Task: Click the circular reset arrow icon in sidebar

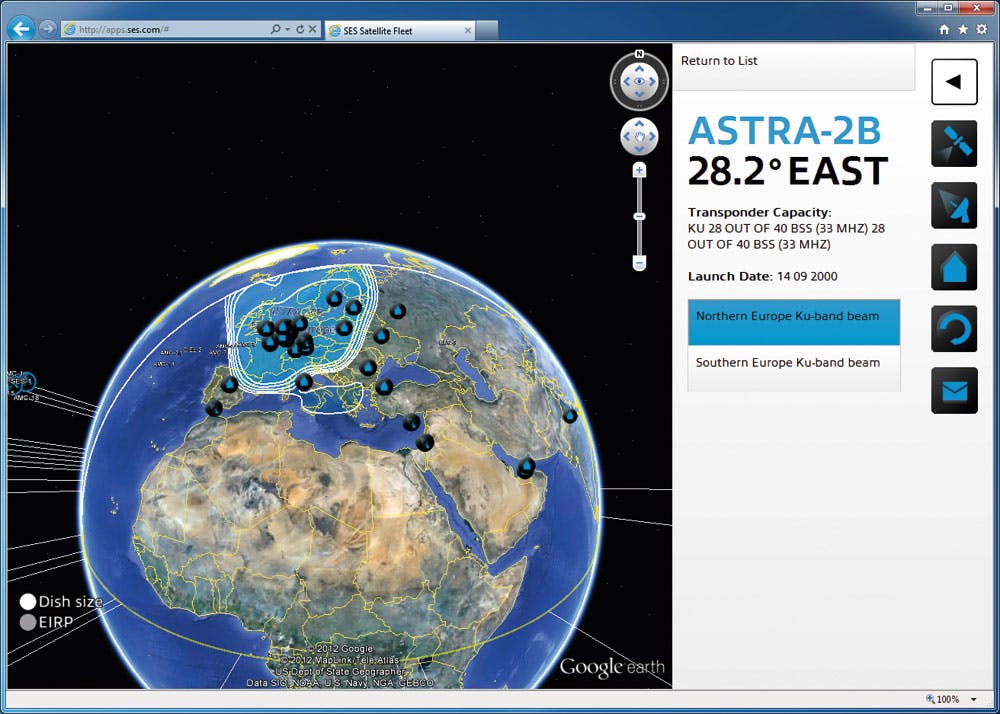Action: tap(954, 329)
